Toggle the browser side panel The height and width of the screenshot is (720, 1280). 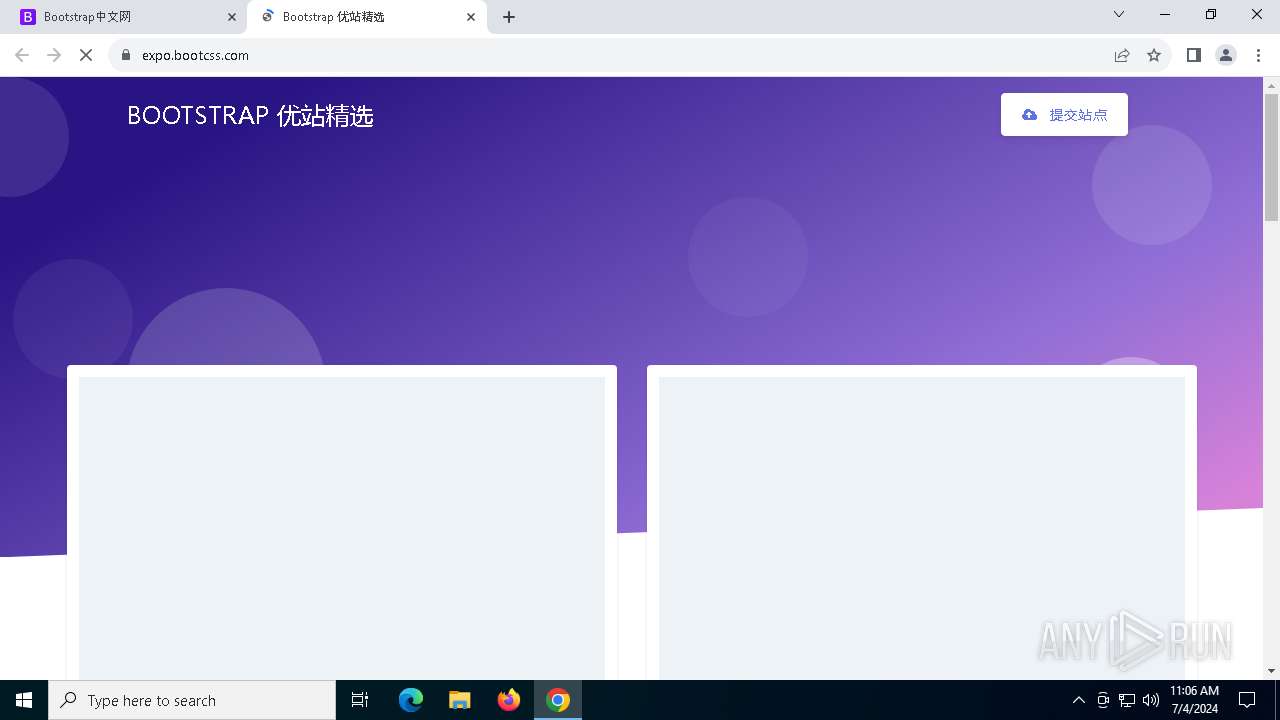click(1194, 55)
